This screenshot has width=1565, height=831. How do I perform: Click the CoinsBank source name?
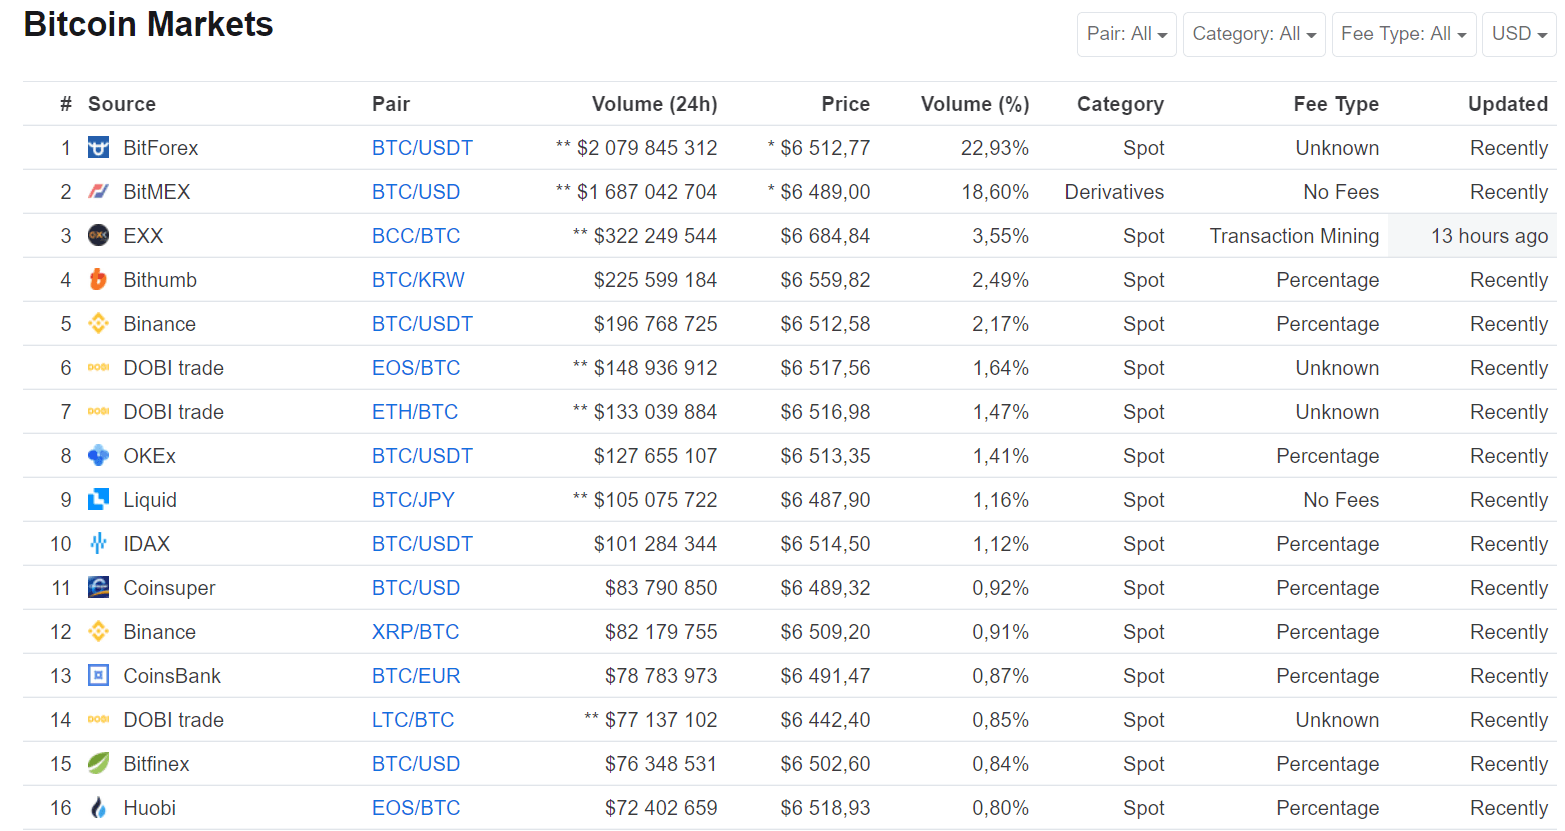point(172,676)
